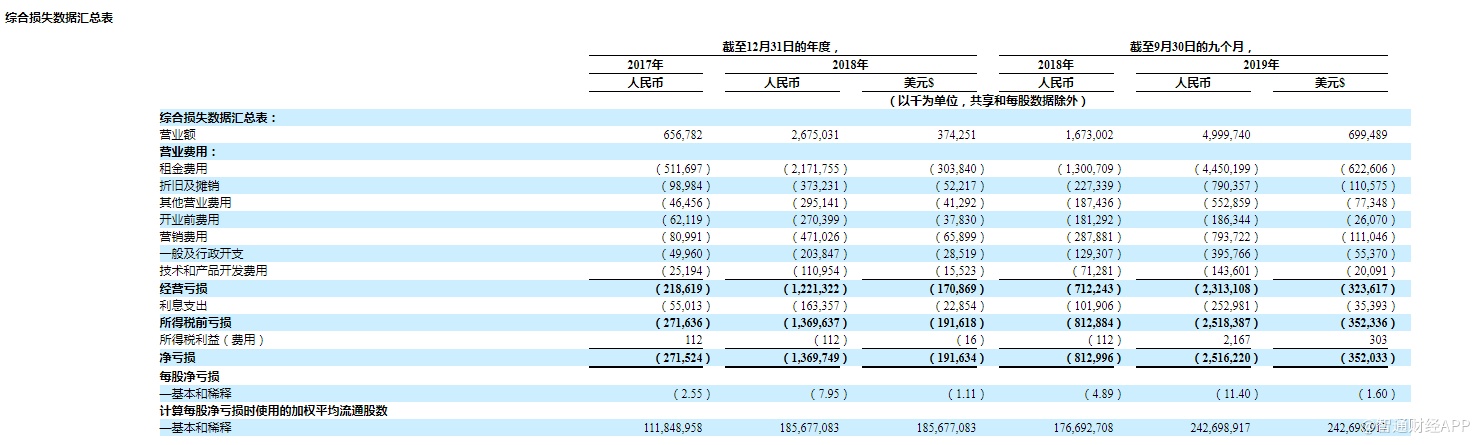Click the 净亏损 row label

[177, 356]
